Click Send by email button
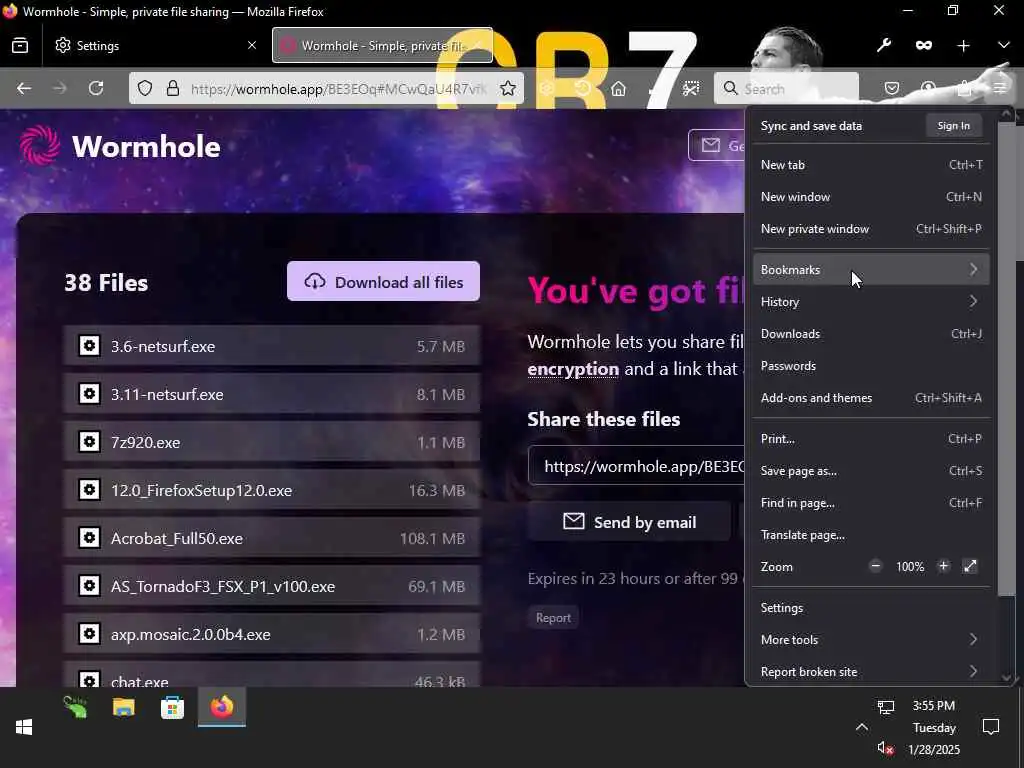Screen dimensions: 1024x768 [630, 522]
